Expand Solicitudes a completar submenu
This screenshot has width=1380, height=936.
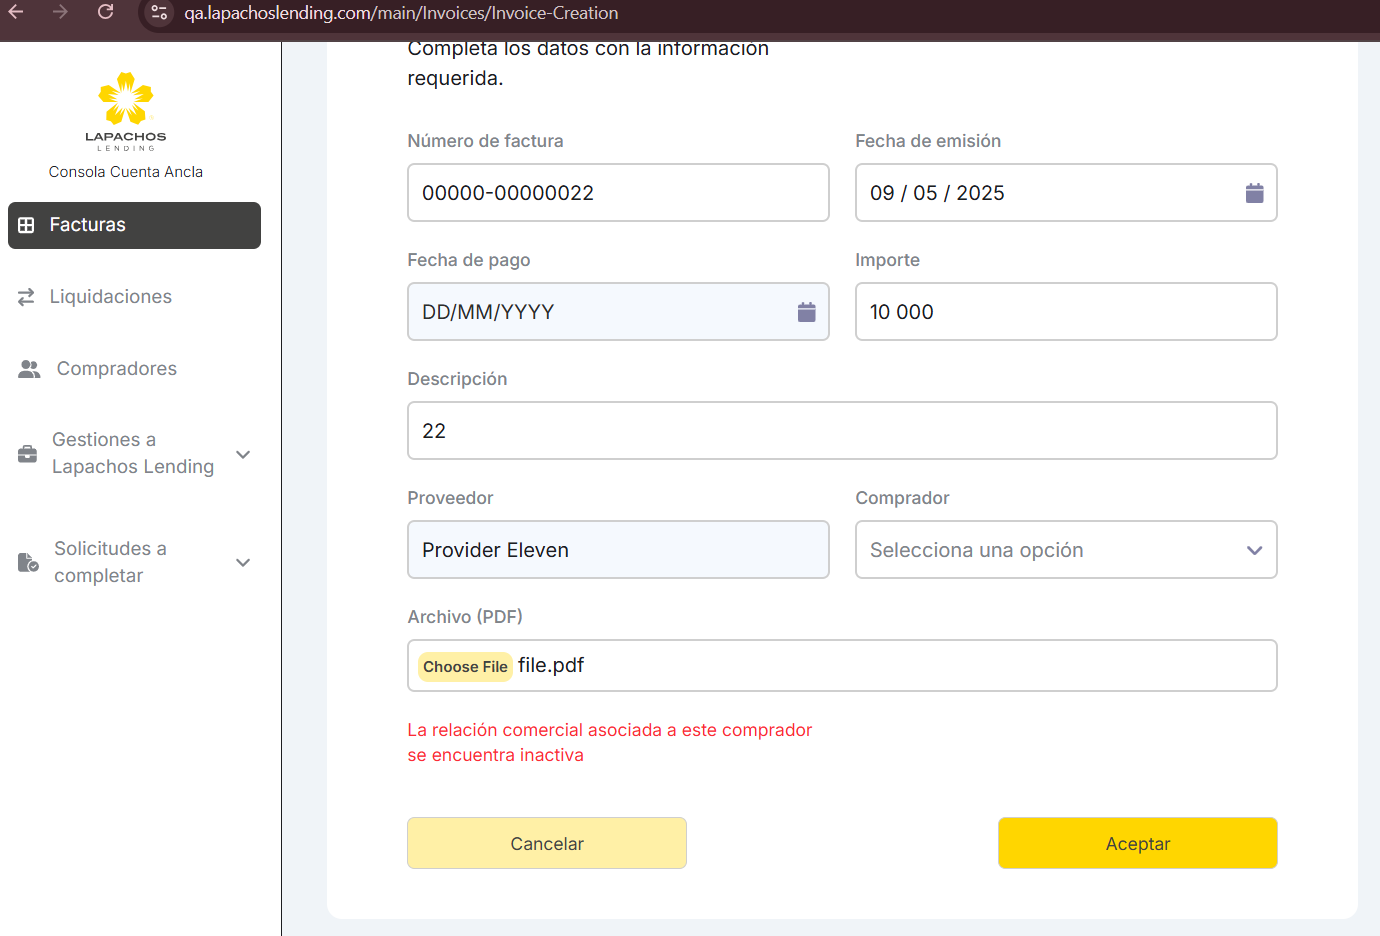point(243,562)
